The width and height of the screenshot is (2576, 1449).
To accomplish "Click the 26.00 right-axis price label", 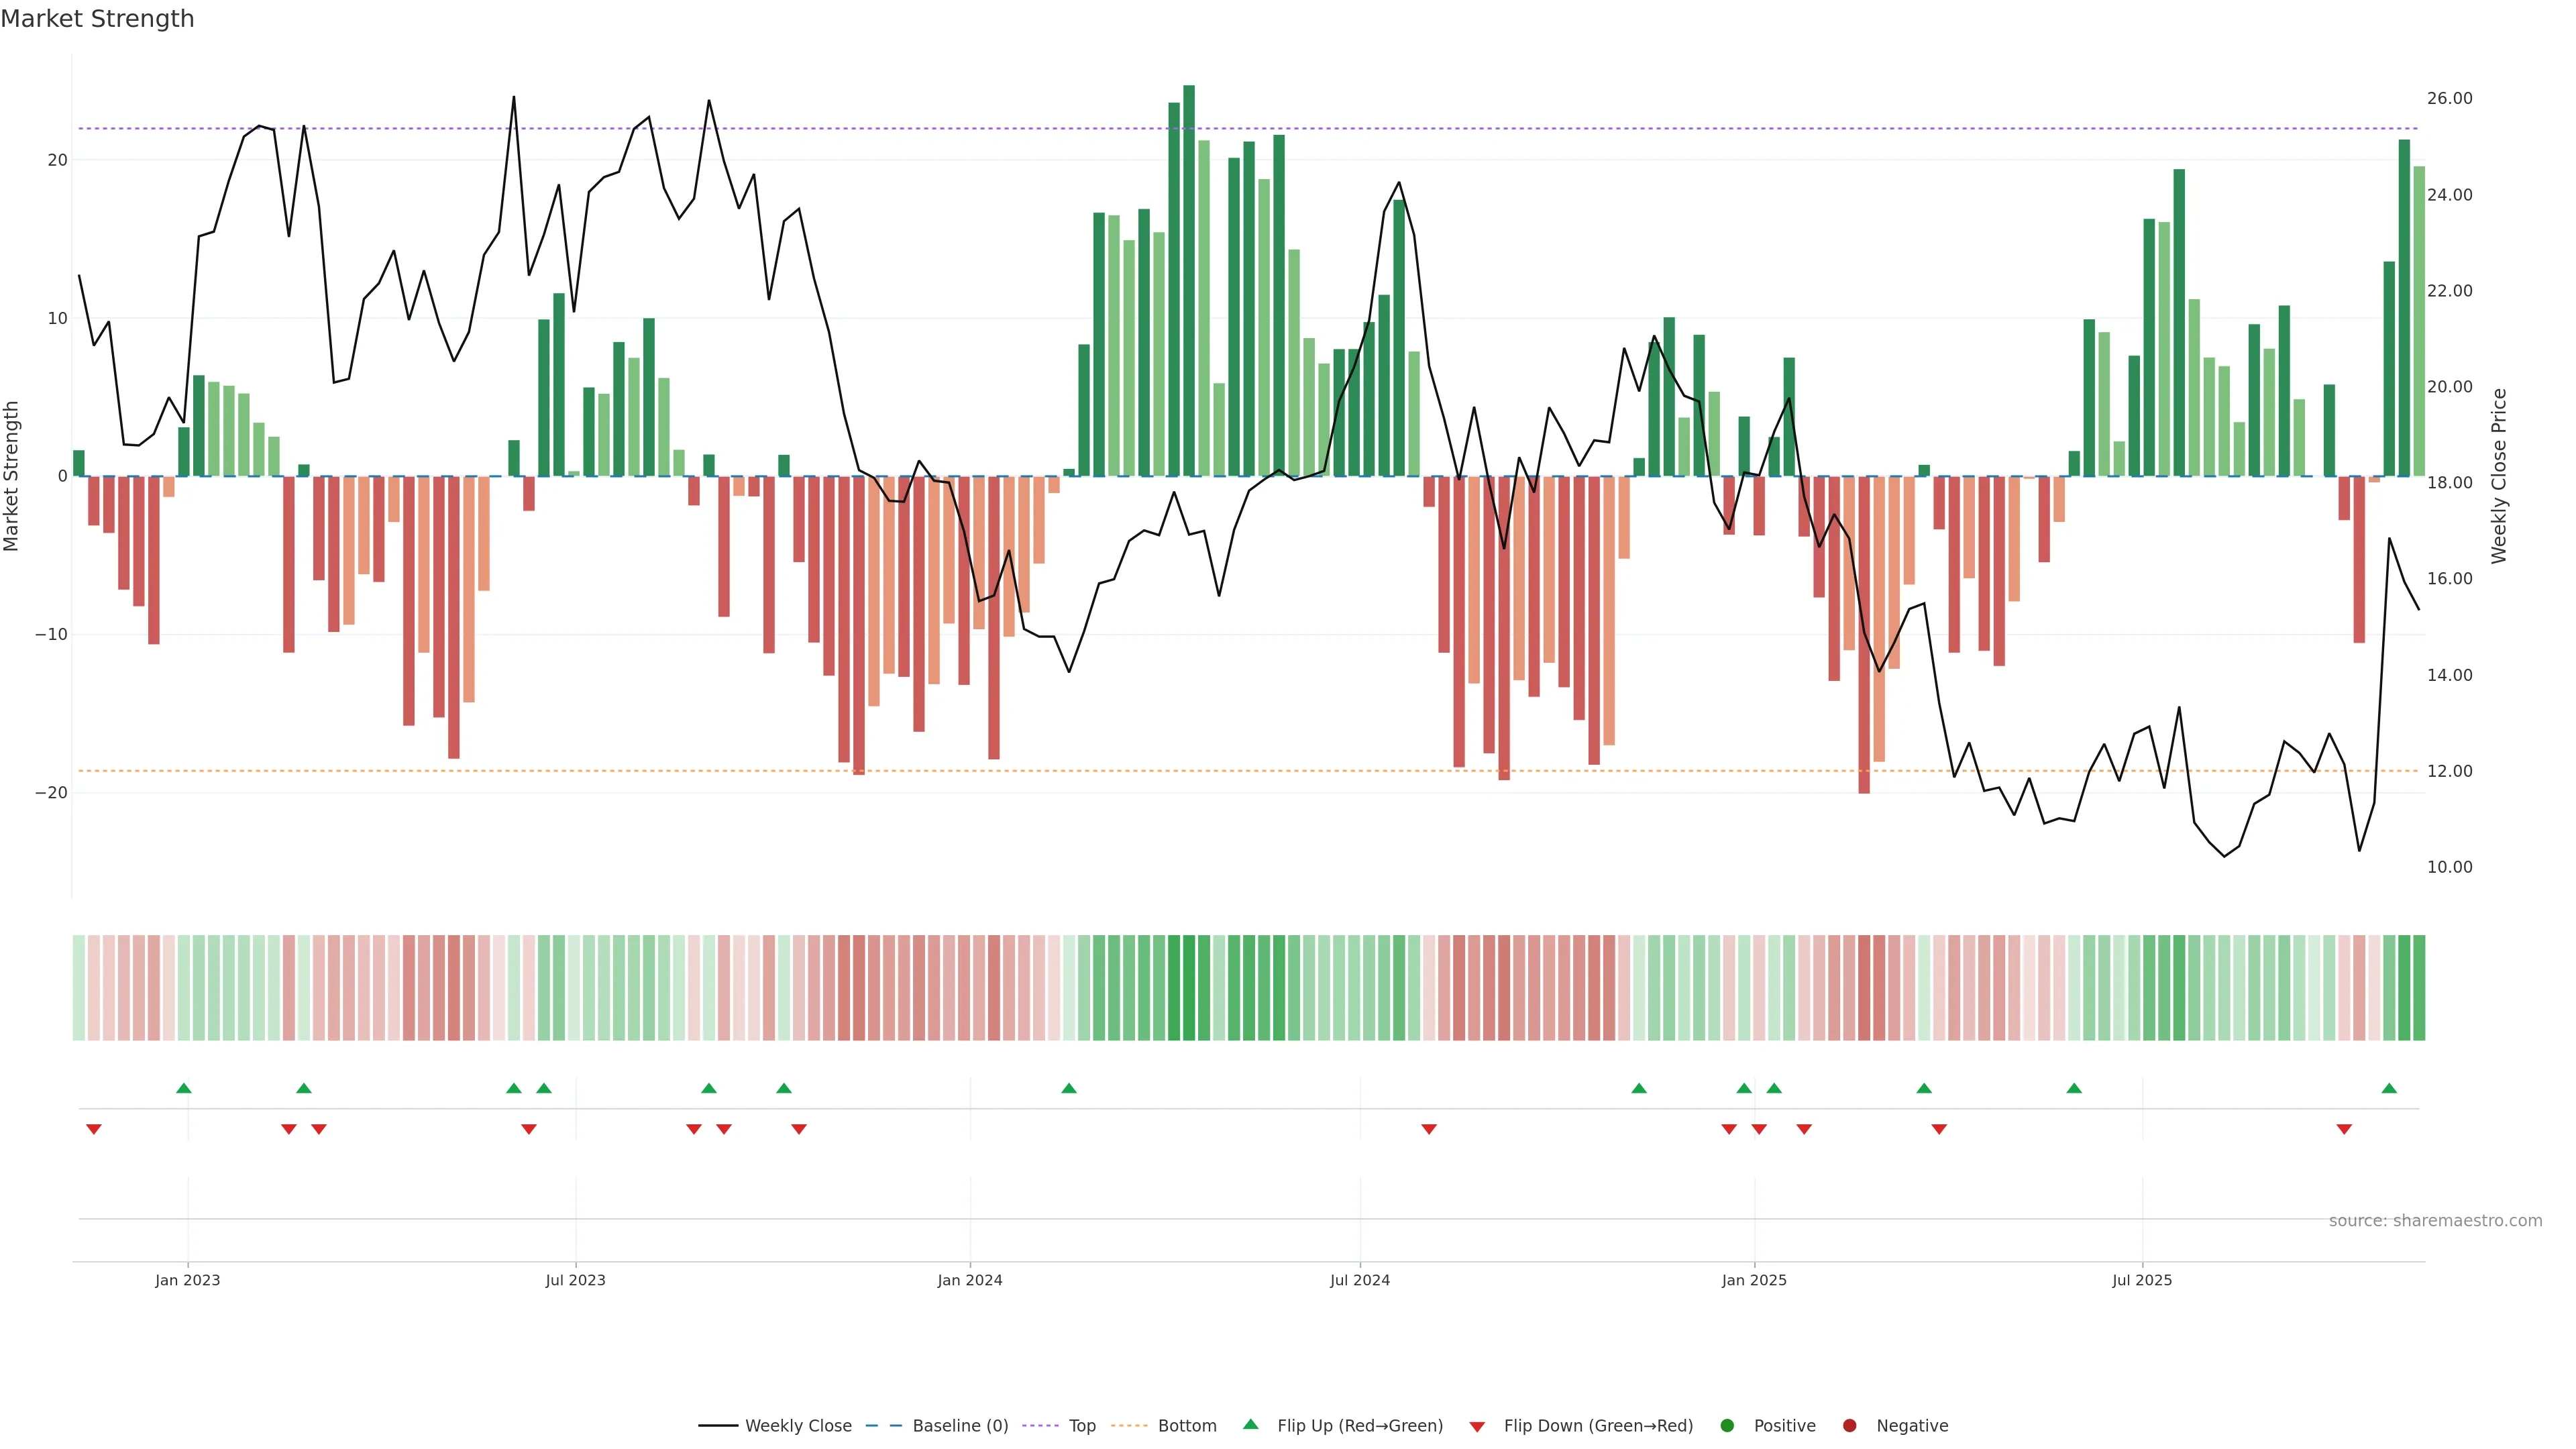I will pos(2449,98).
